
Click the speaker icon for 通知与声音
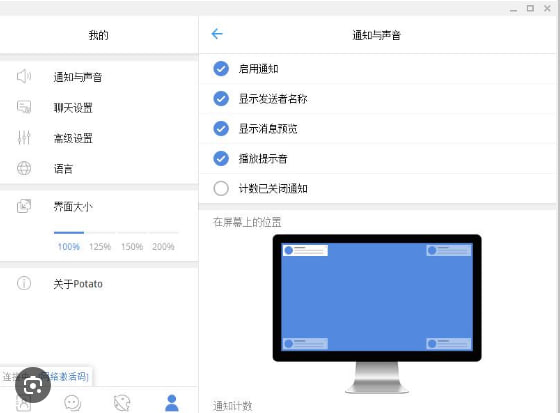tap(24, 76)
